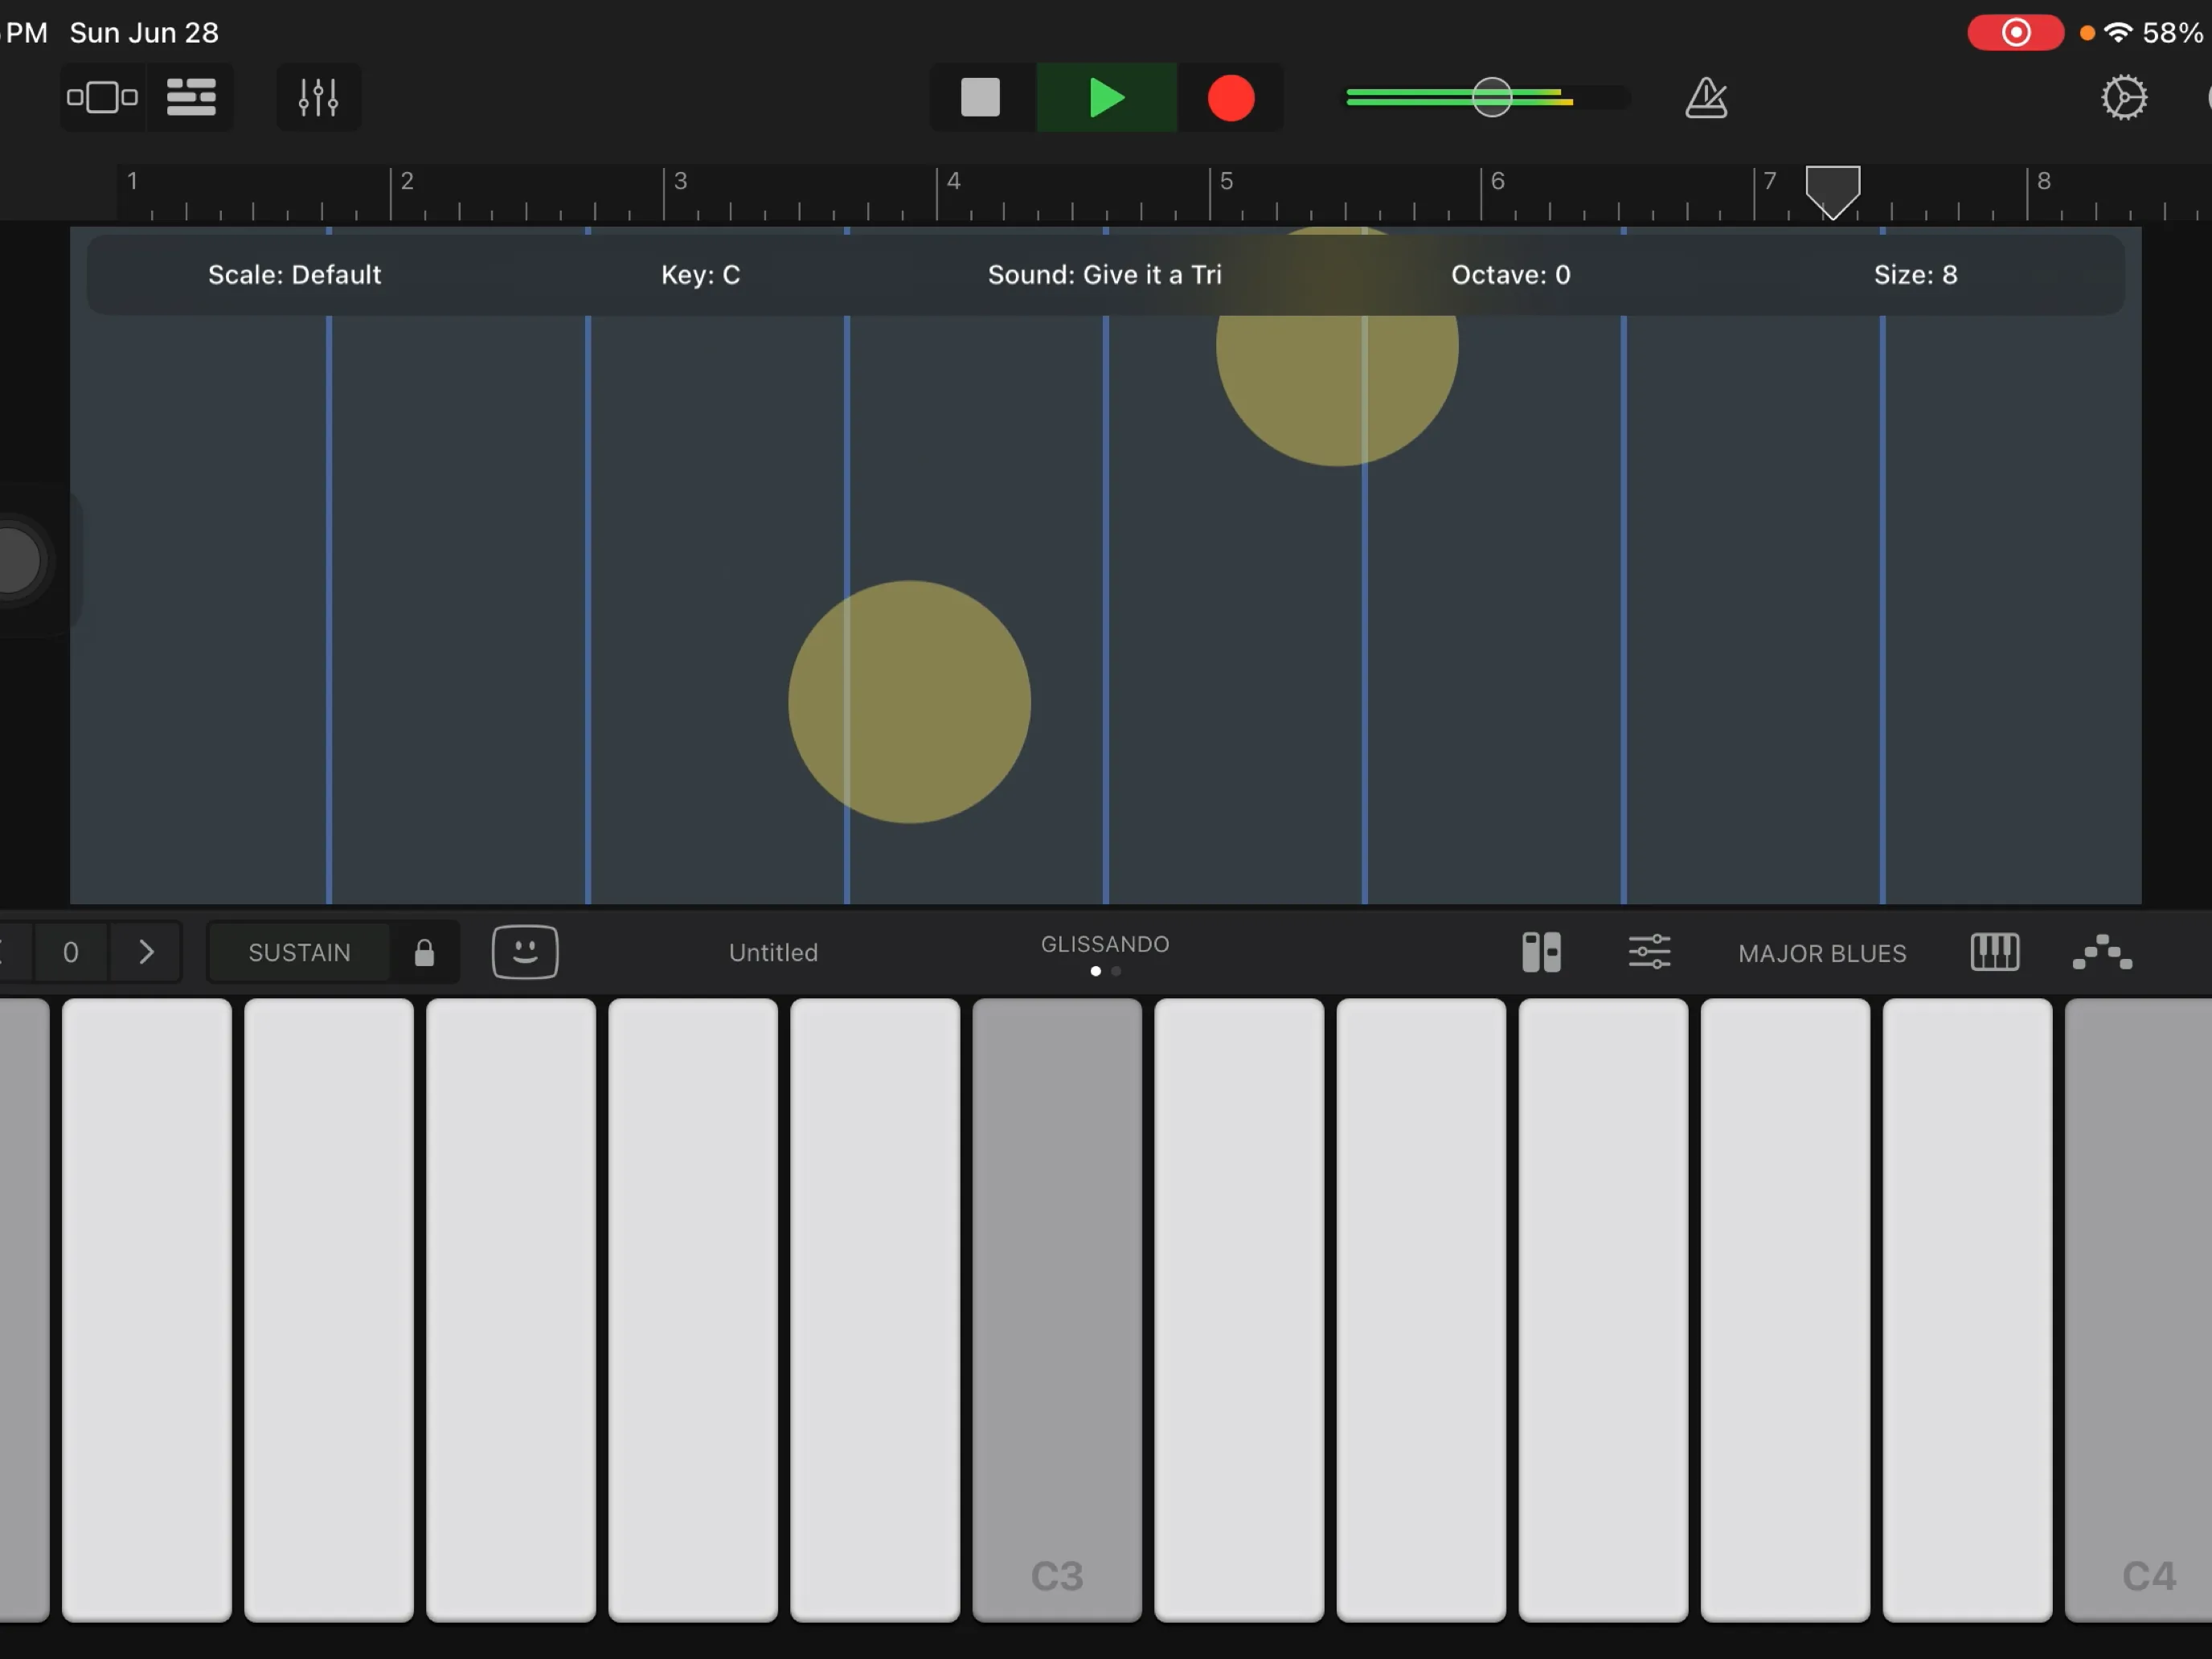Viewport: 2212px width, 1659px height.
Task: Open the mixer track controls icon
Action: (x=318, y=97)
